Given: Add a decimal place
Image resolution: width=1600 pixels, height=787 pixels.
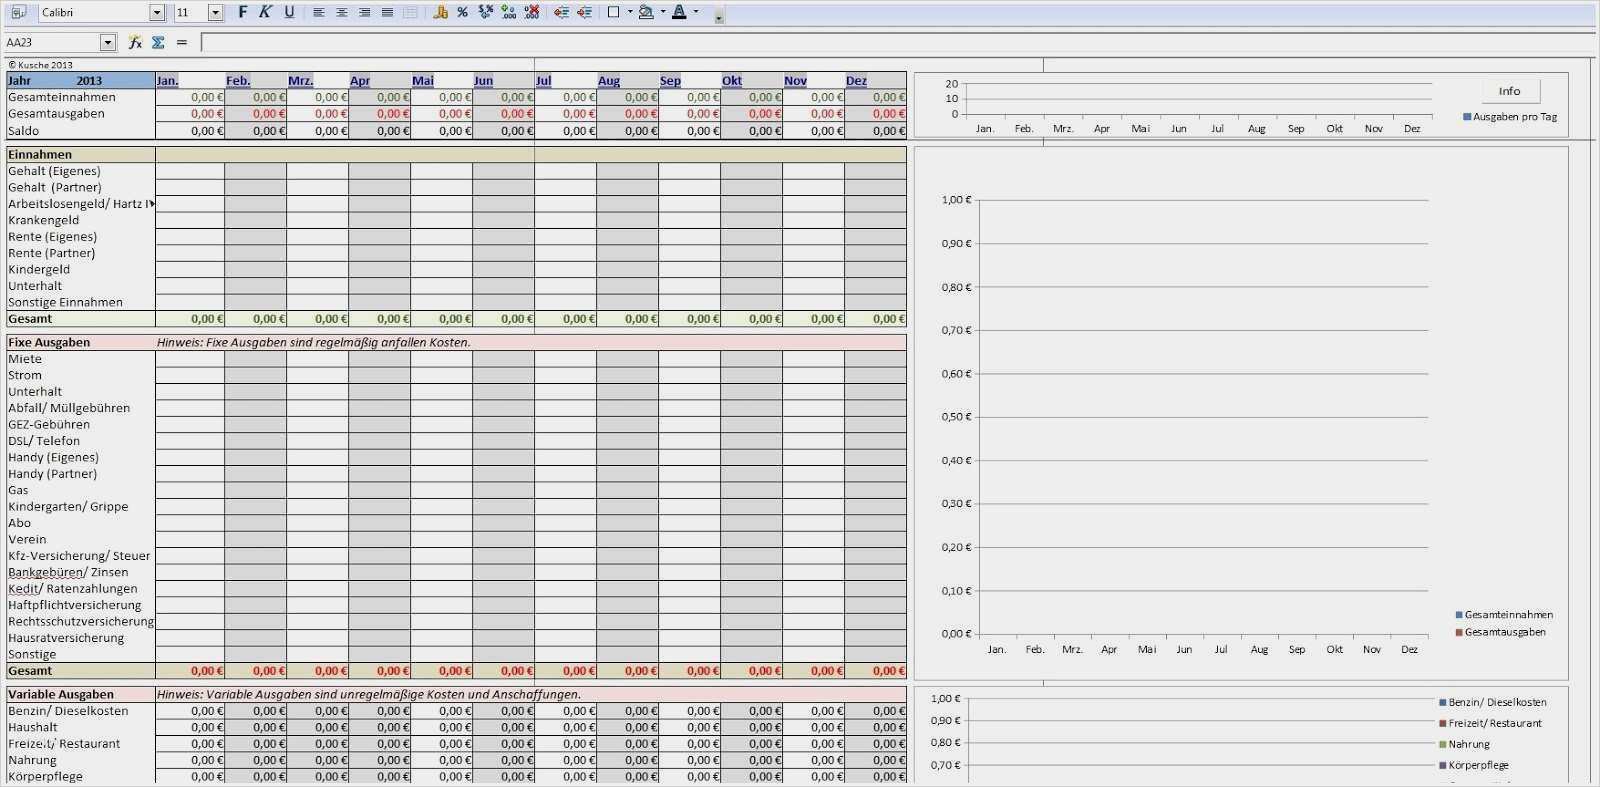Looking at the screenshot, I should 509,12.
